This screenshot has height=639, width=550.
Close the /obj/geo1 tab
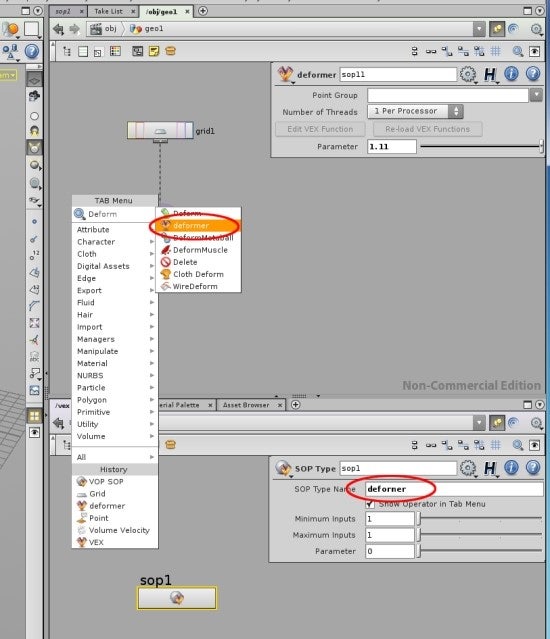[187, 11]
